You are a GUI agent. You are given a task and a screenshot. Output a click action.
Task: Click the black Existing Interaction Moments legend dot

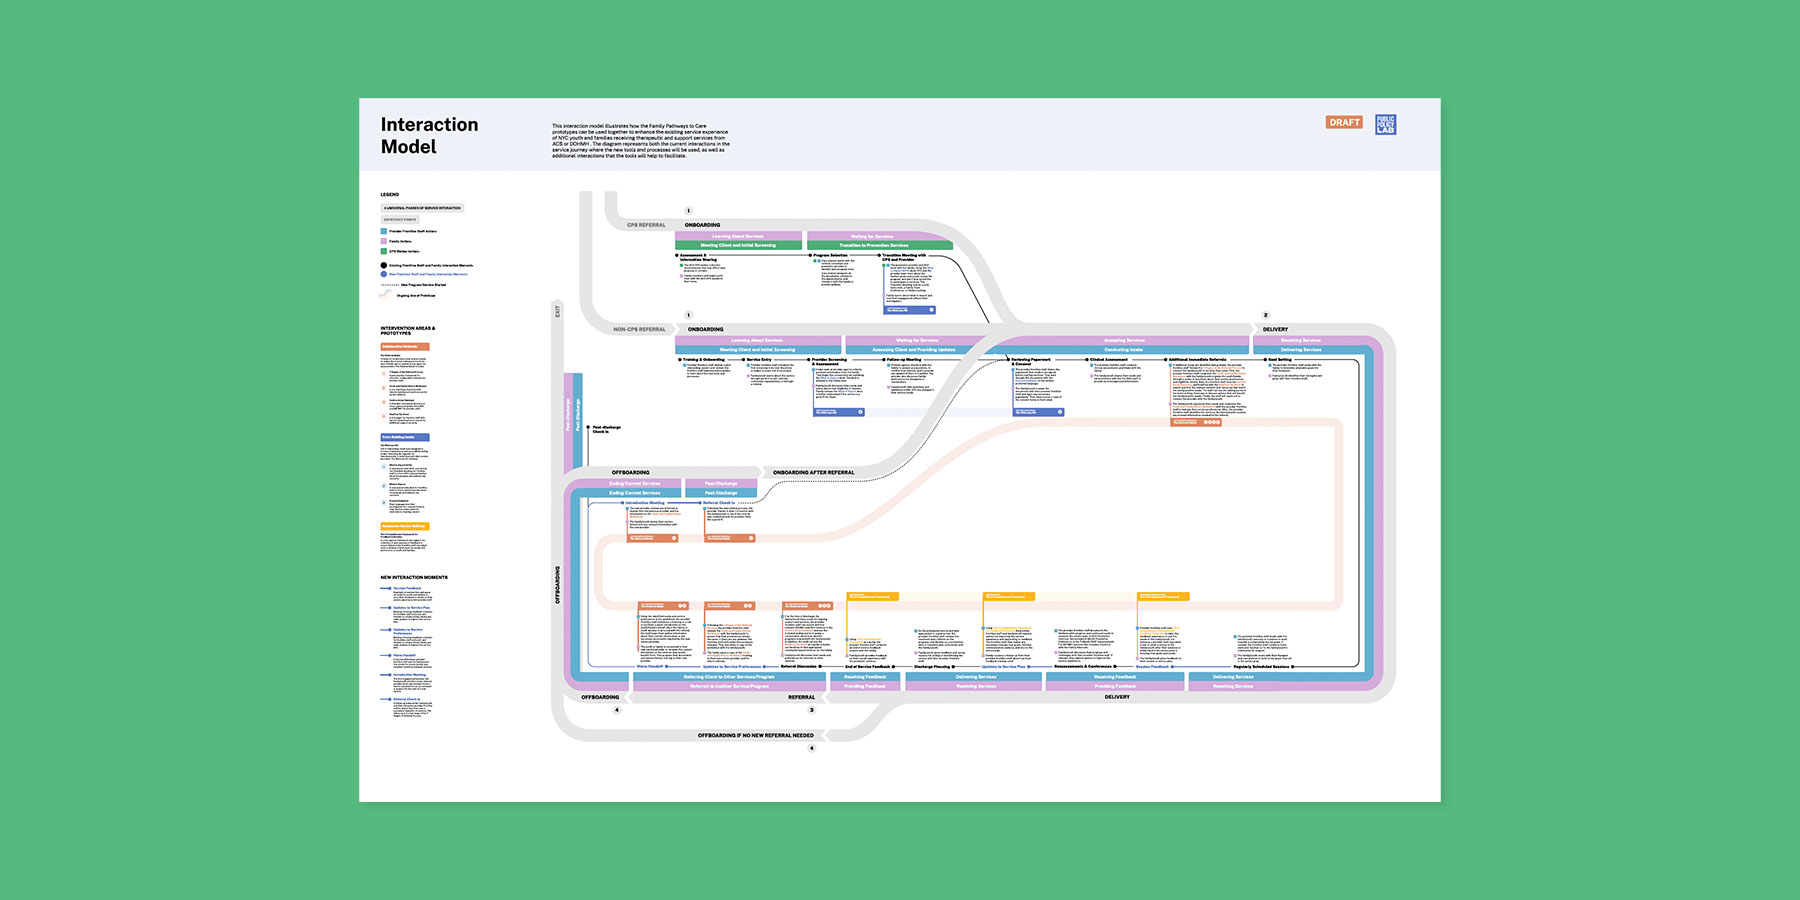384,266
